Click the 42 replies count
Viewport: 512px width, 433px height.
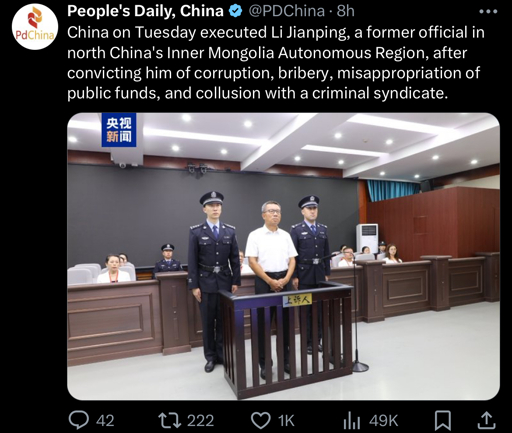(105, 421)
